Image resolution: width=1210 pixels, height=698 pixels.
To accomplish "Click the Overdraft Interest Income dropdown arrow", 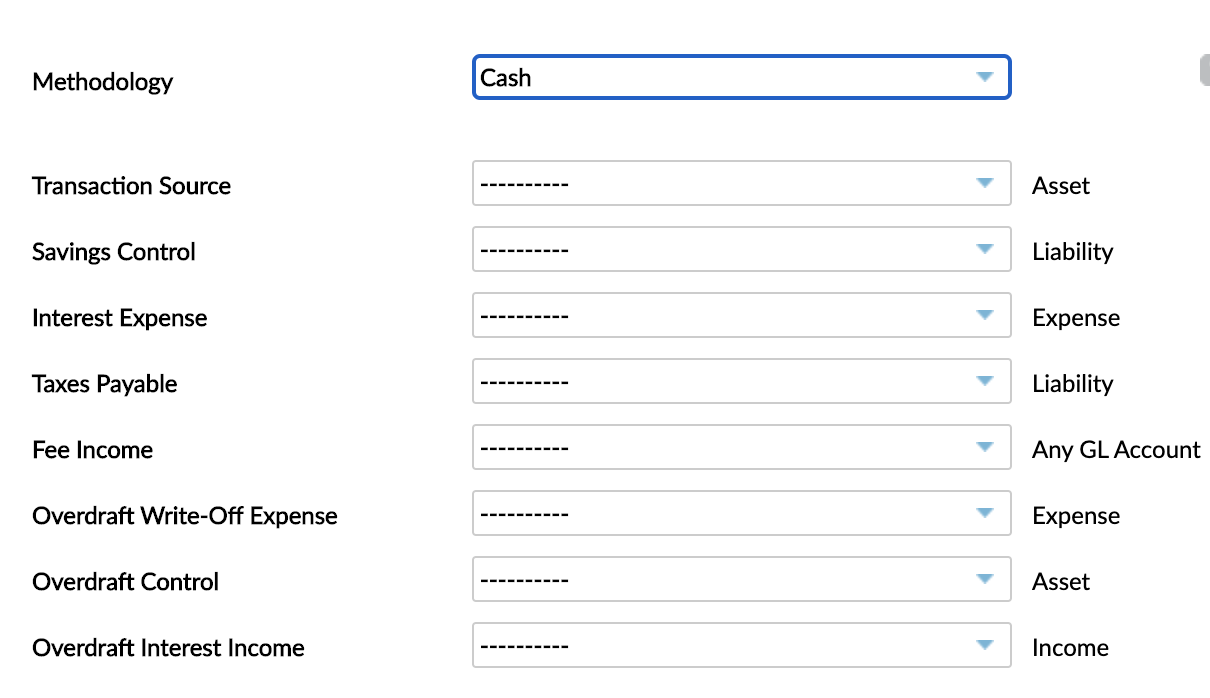I will tap(986, 644).
